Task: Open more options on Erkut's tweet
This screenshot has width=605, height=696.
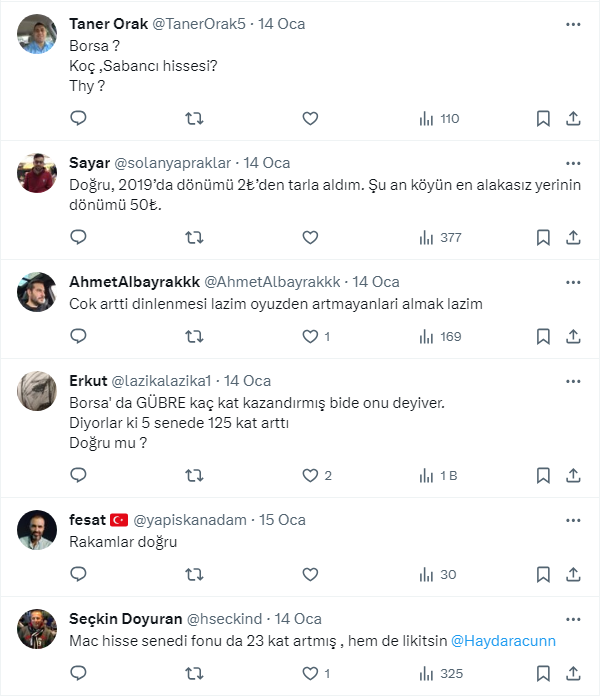Action: 573,381
